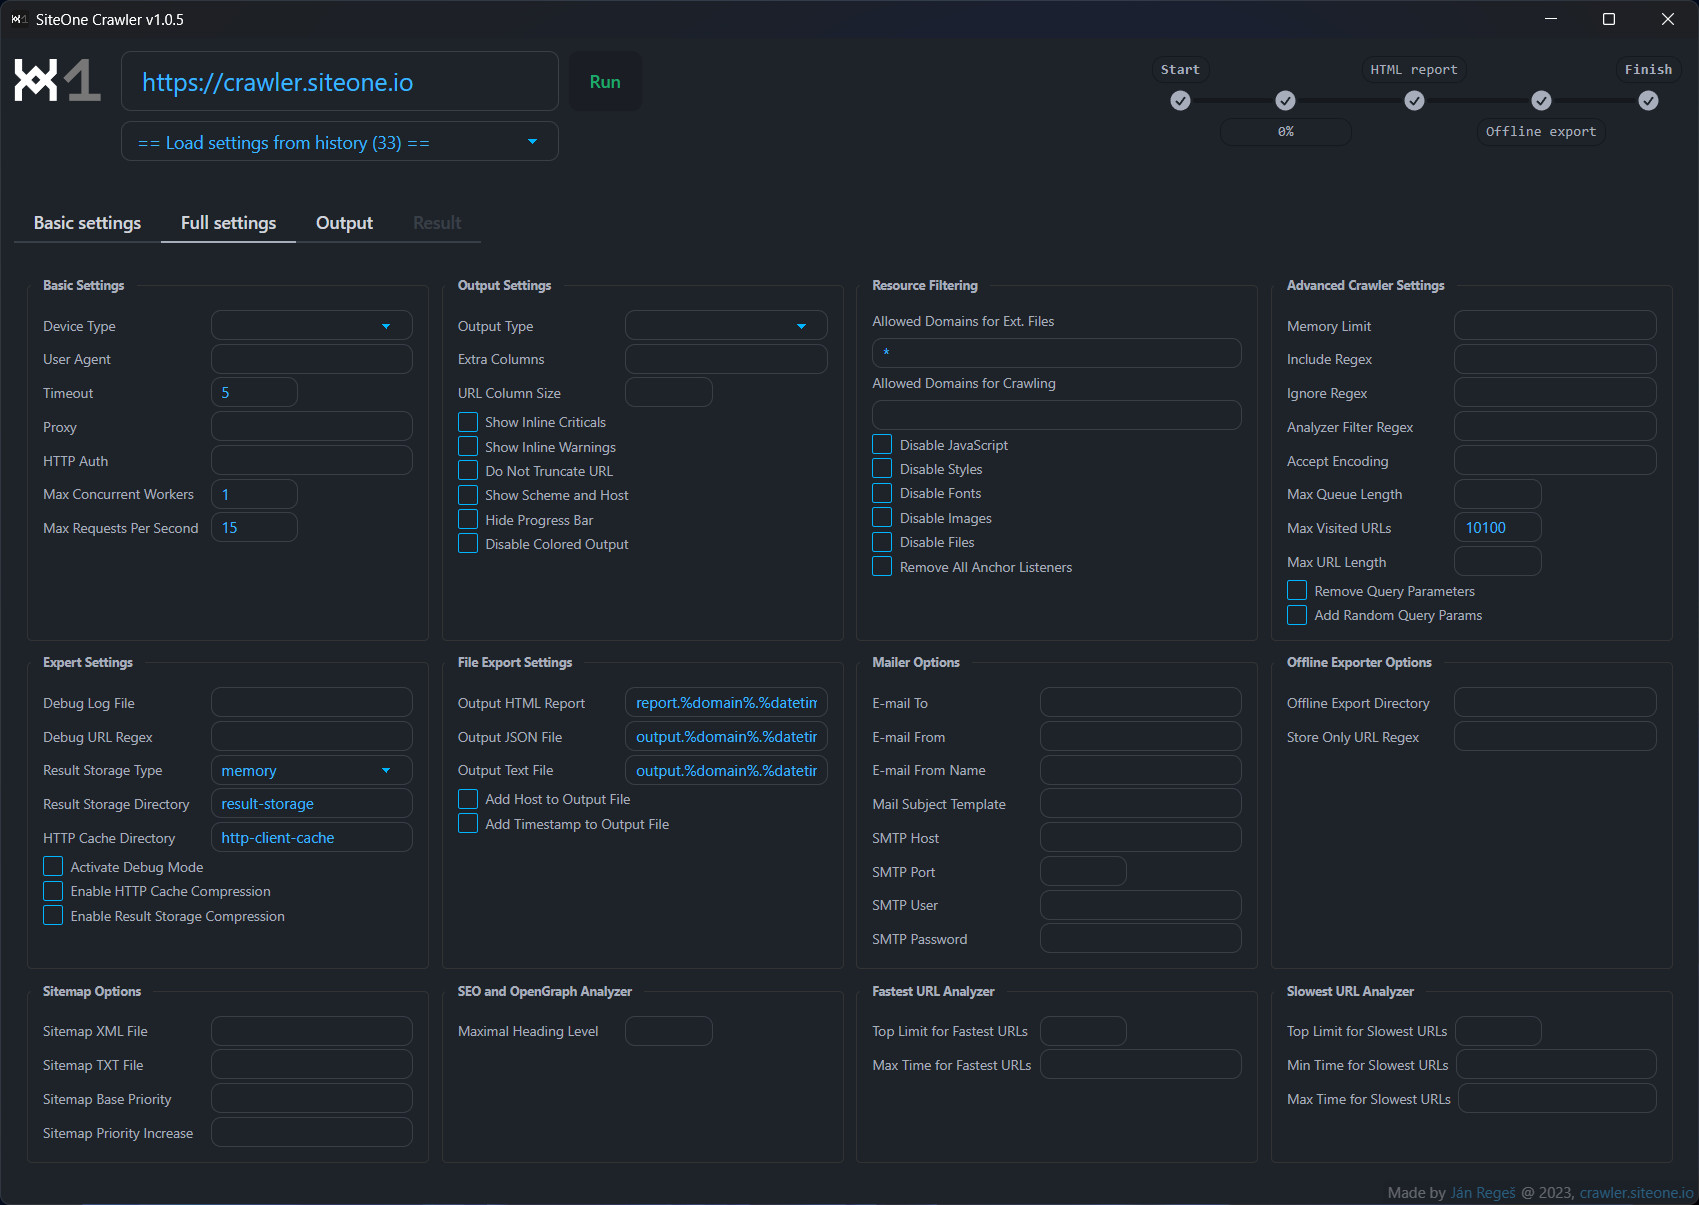Enable Add Random Query Params
The image size is (1699, 1205).
click(x=1297, y=615)
